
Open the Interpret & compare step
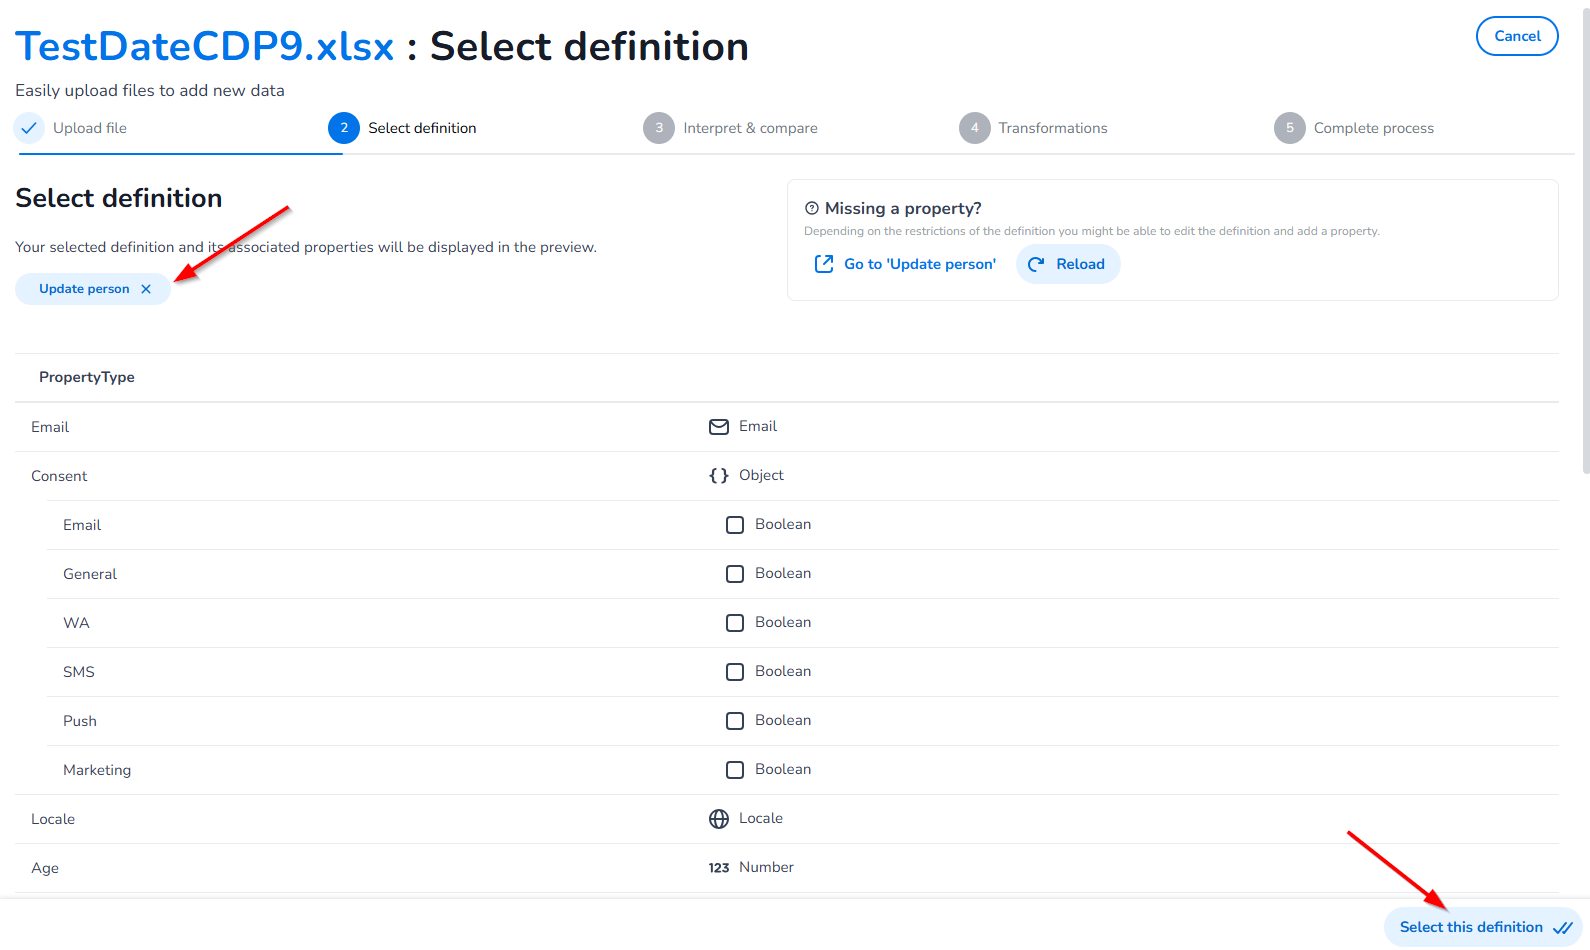pos(731,128)
